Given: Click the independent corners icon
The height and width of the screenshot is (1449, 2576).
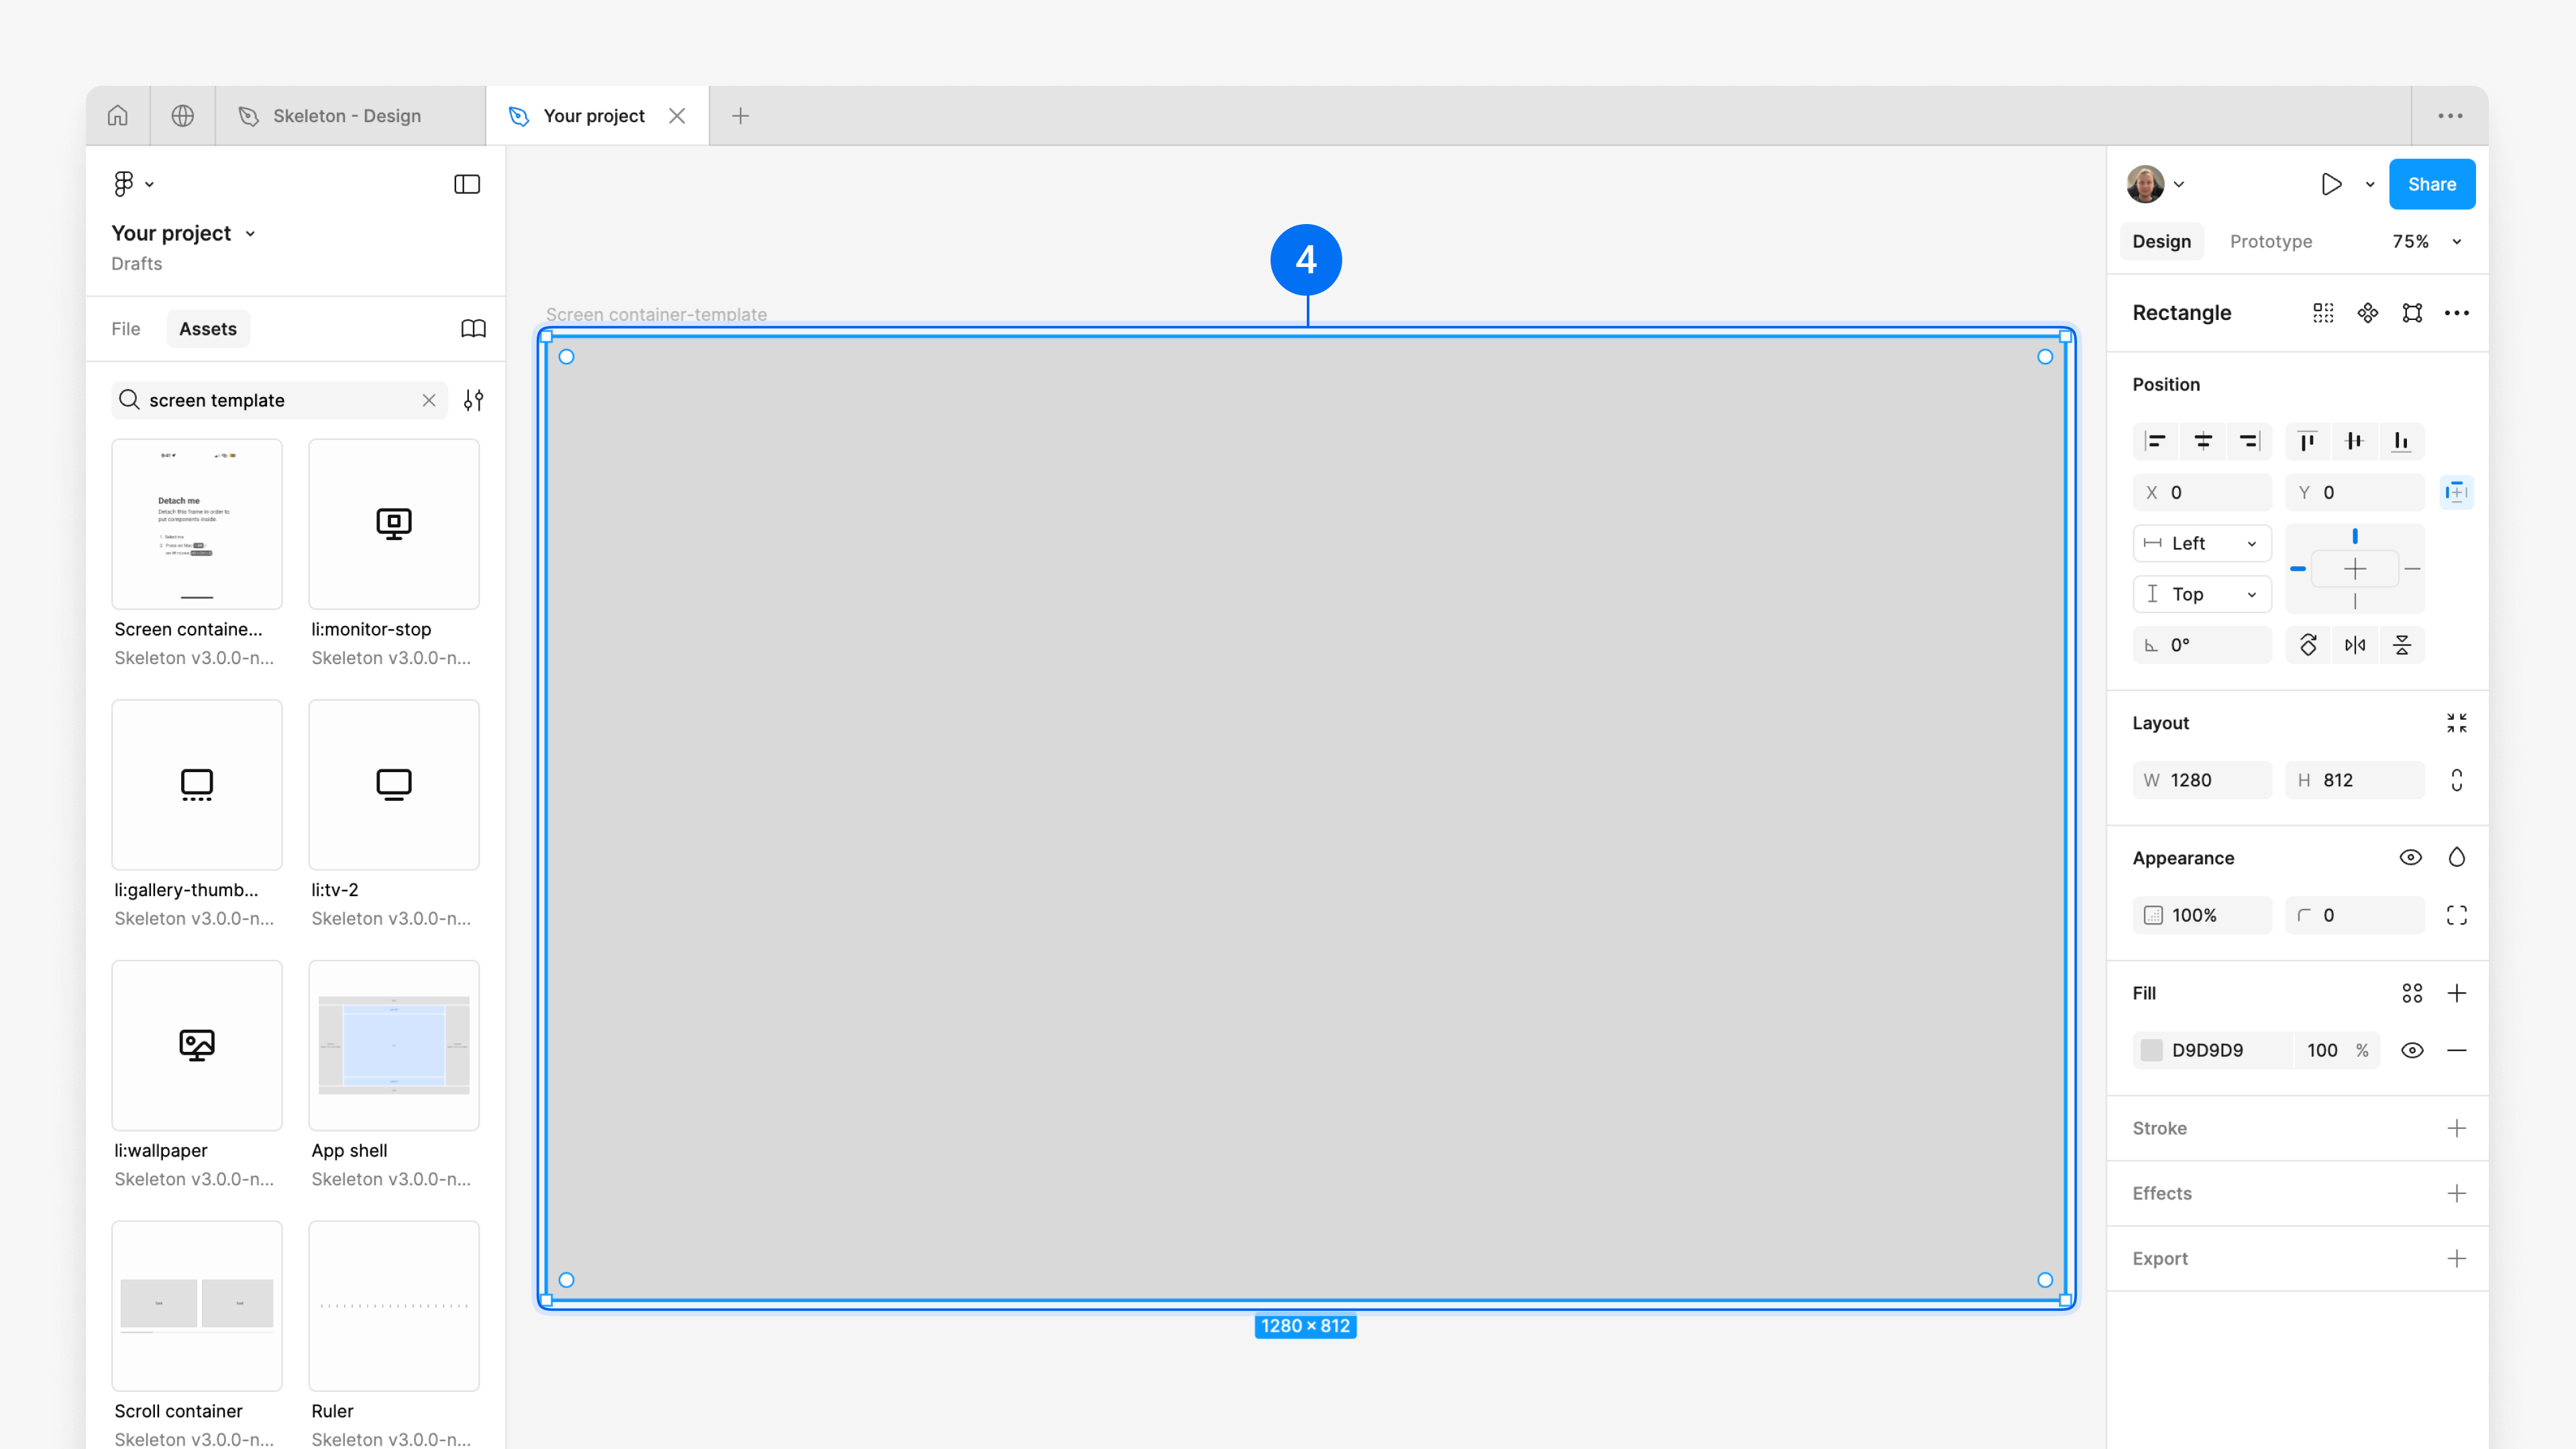Looking at the screenshot, I should (2456, 915).
